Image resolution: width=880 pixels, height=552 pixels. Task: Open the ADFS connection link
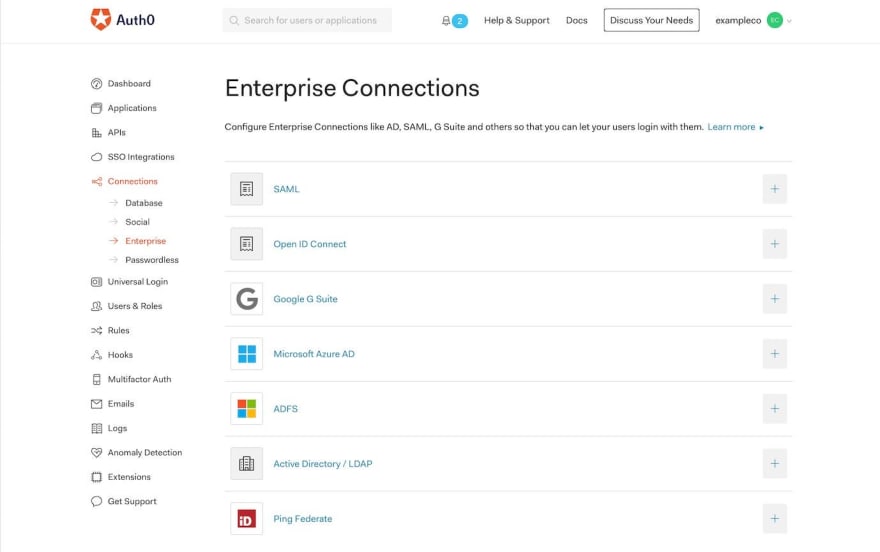click(x=285, y=409)
